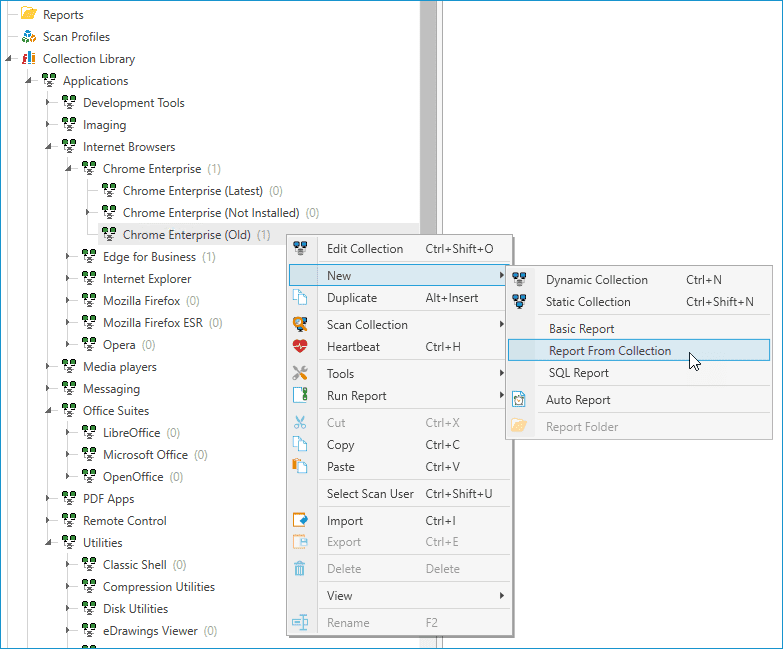Click the Report Folder icon in submenu

tap(519, 426)
